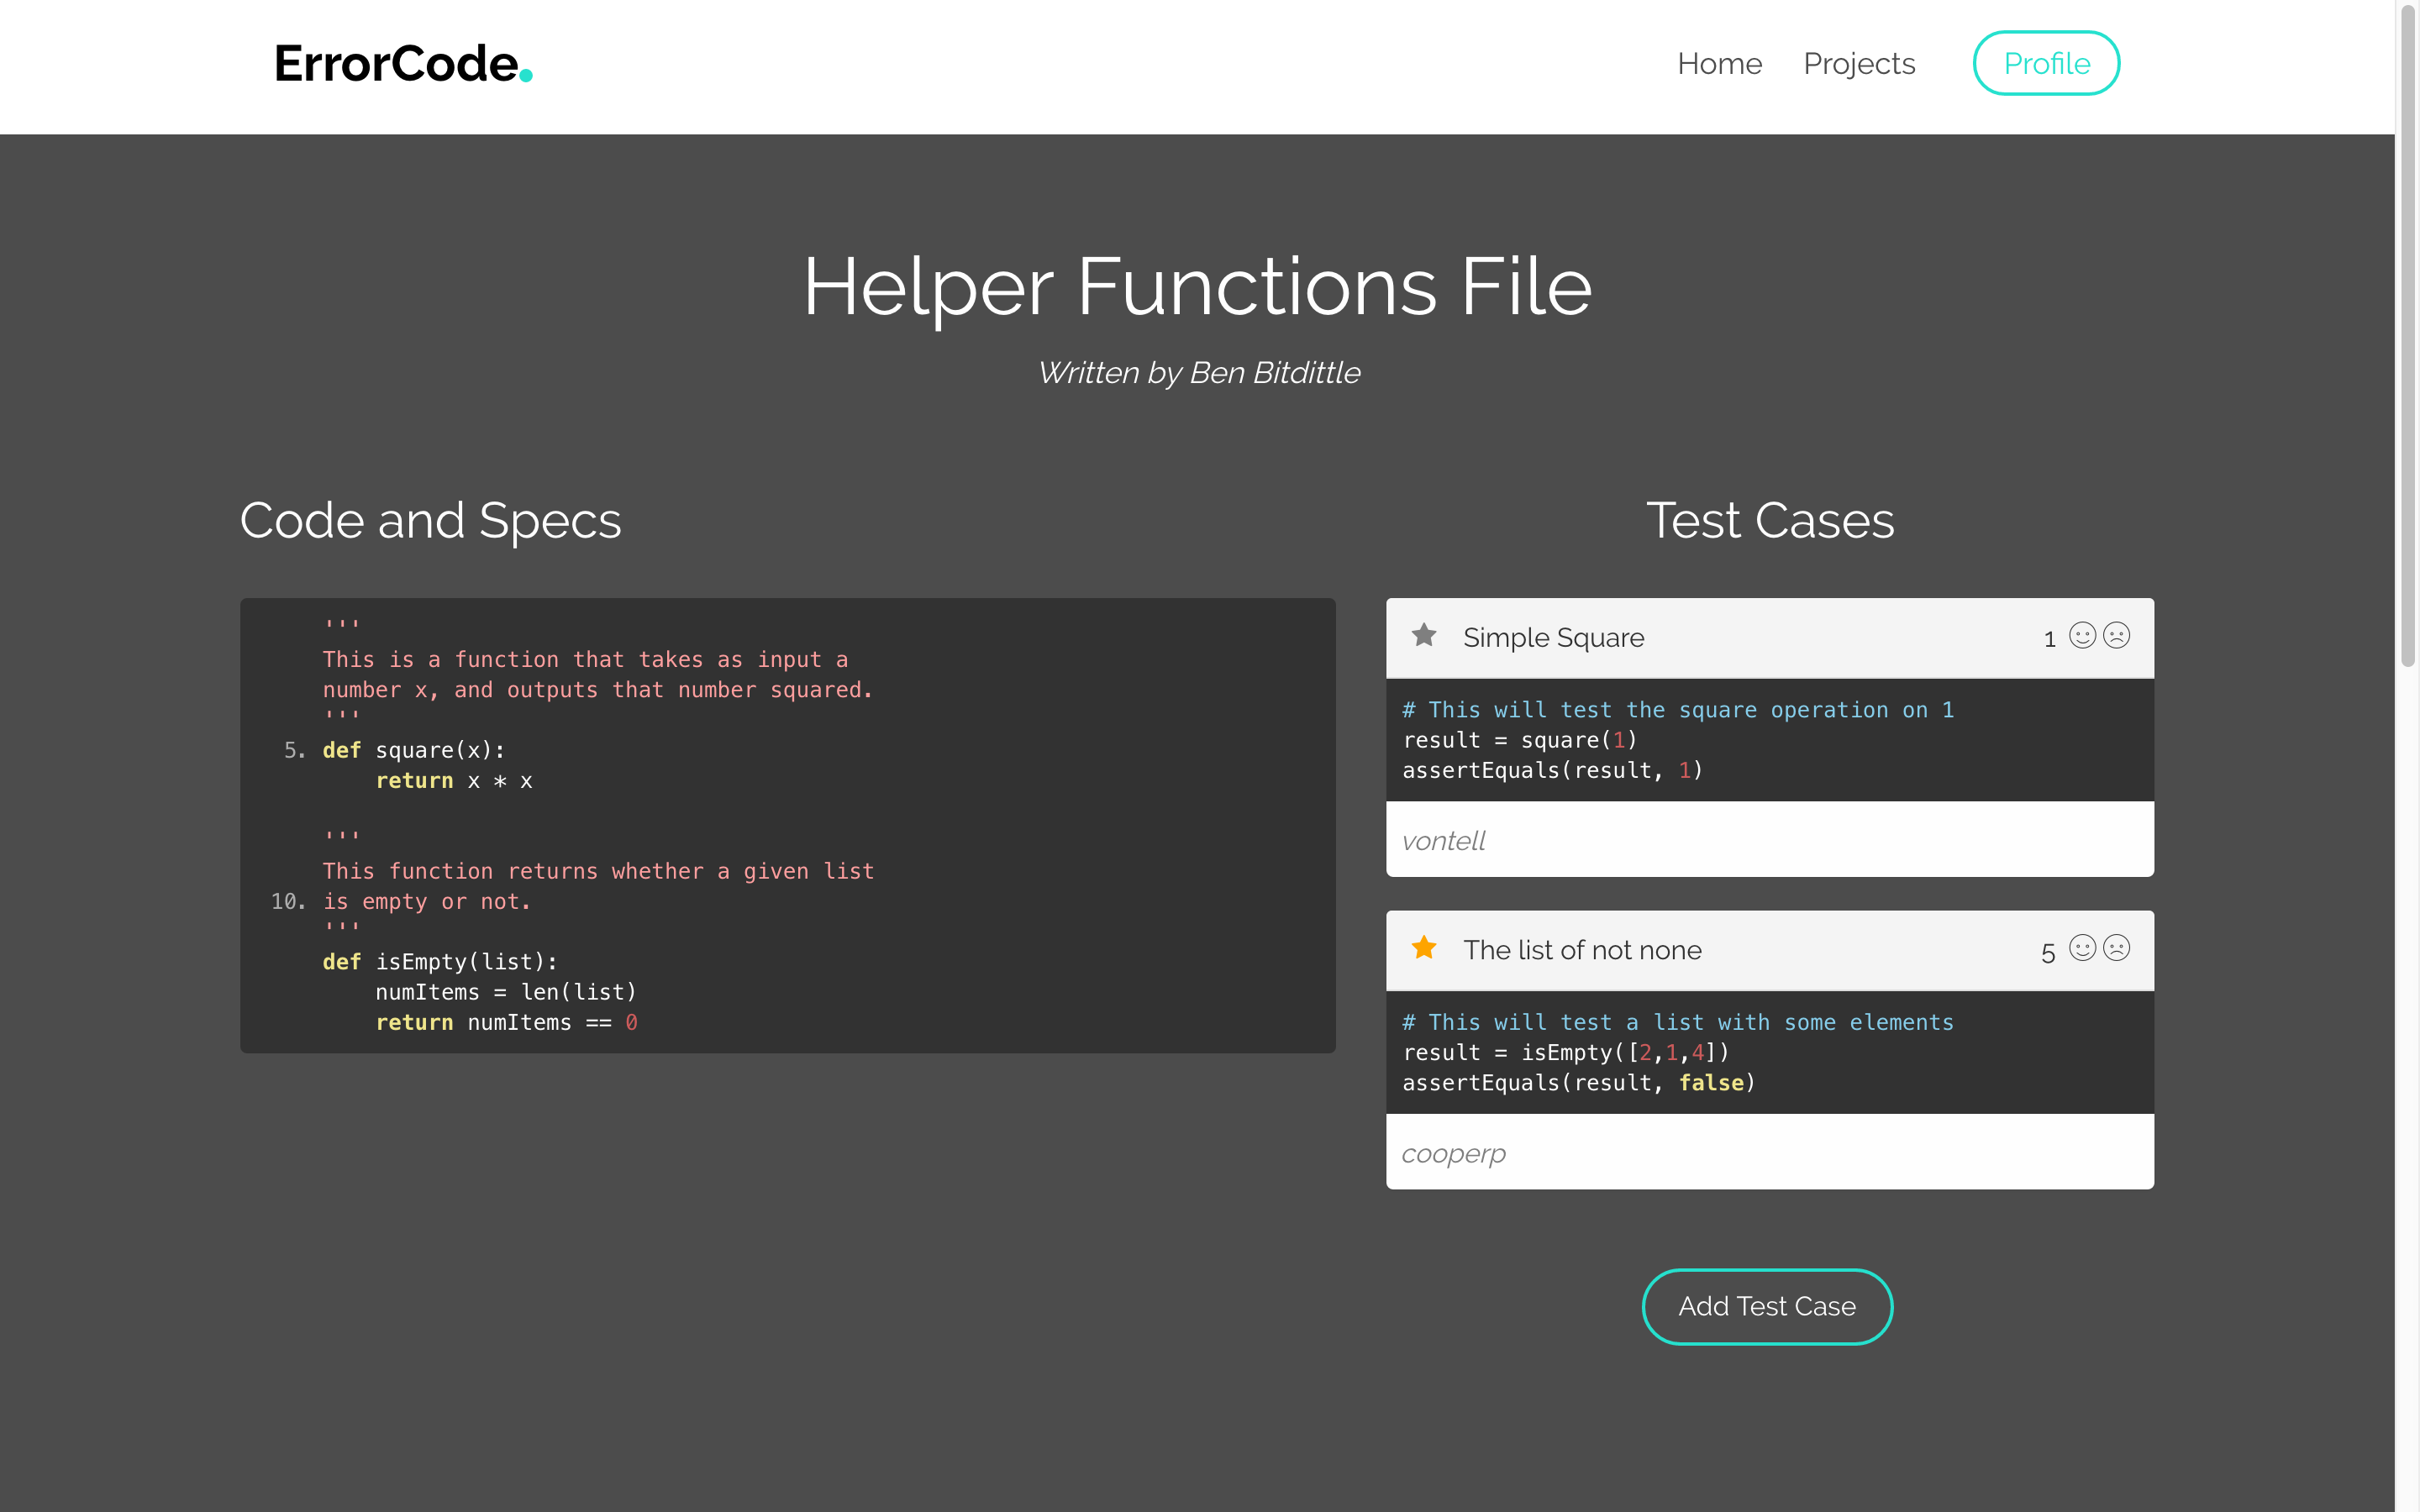This screenshot has width=2420, height=1512.
Task: Click the Profile button
Action: pos(2046,64)
